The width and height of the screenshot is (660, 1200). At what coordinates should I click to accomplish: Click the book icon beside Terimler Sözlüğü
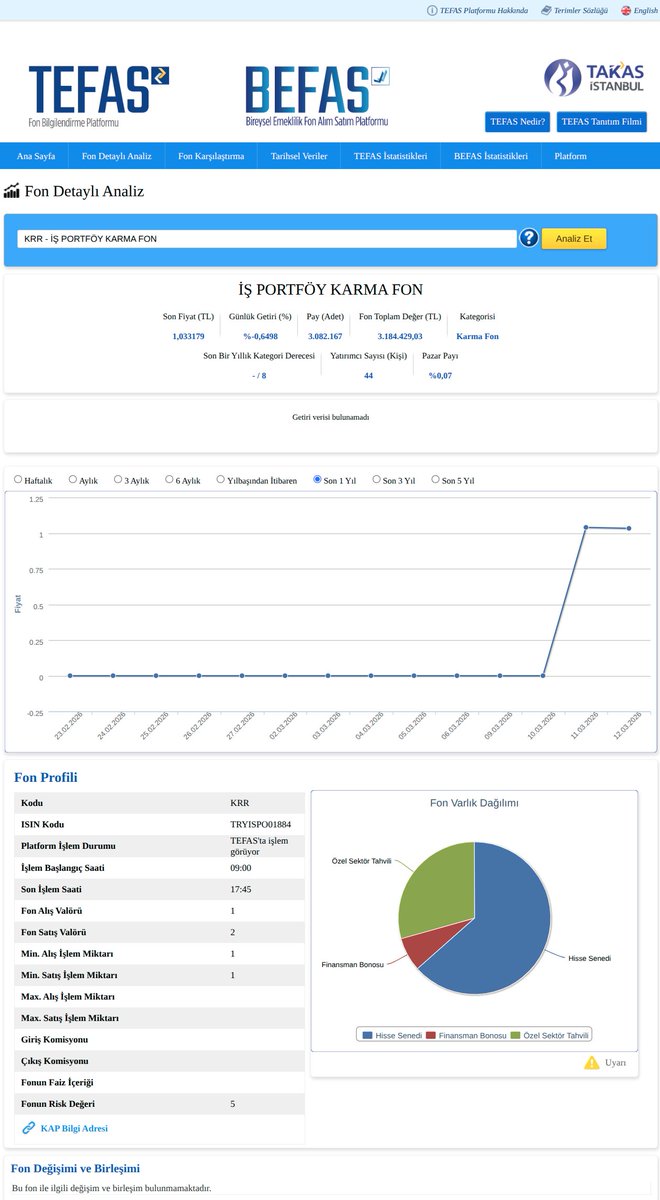click(x=546, y=10)
